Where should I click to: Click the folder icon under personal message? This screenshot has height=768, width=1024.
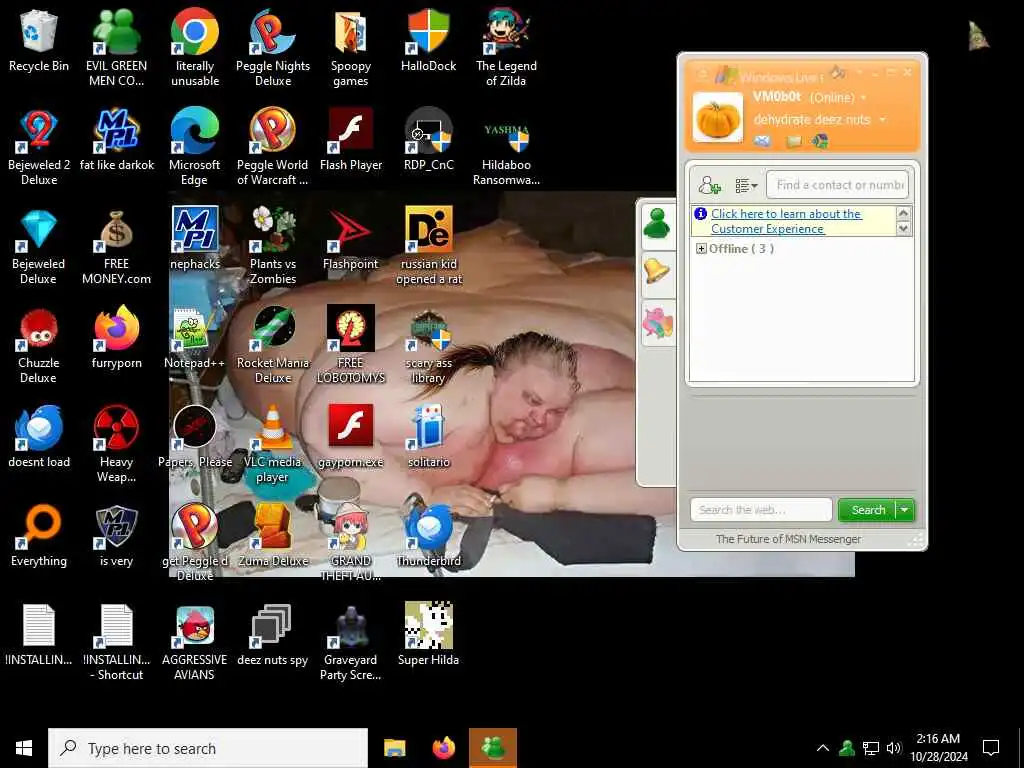pos(793,141)
